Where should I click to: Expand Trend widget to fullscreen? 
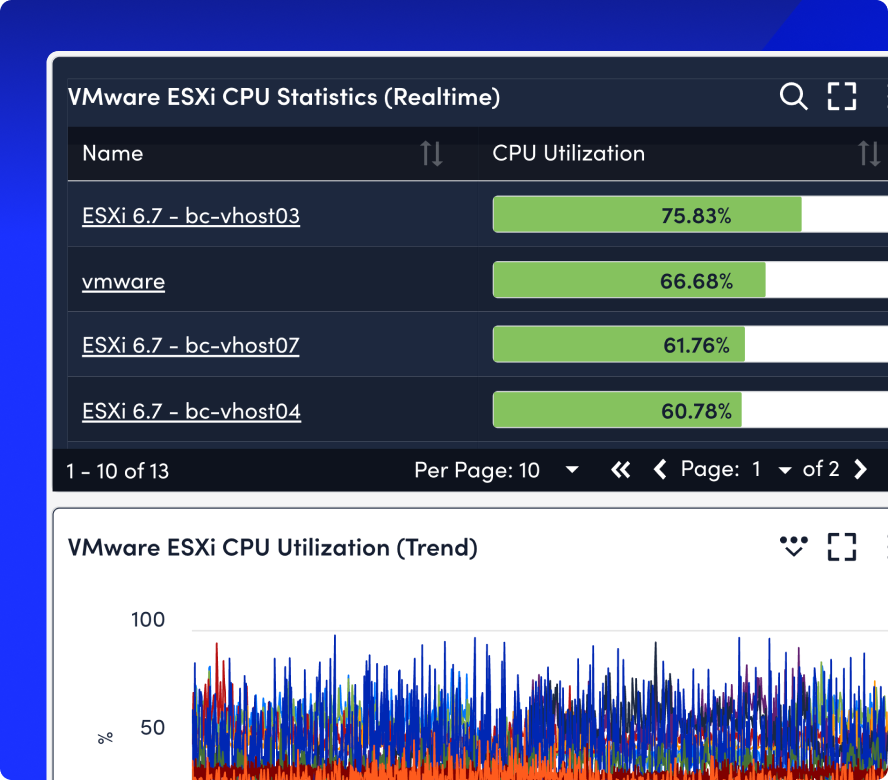pyautogui.click(x=842, y=547)
